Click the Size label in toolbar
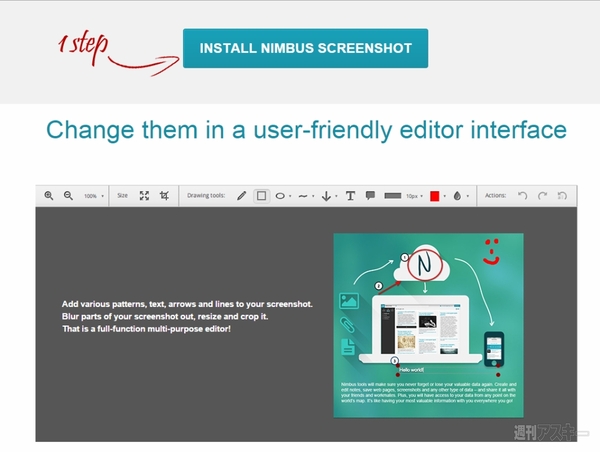This screenshot has width=600, height=452. 122,196
